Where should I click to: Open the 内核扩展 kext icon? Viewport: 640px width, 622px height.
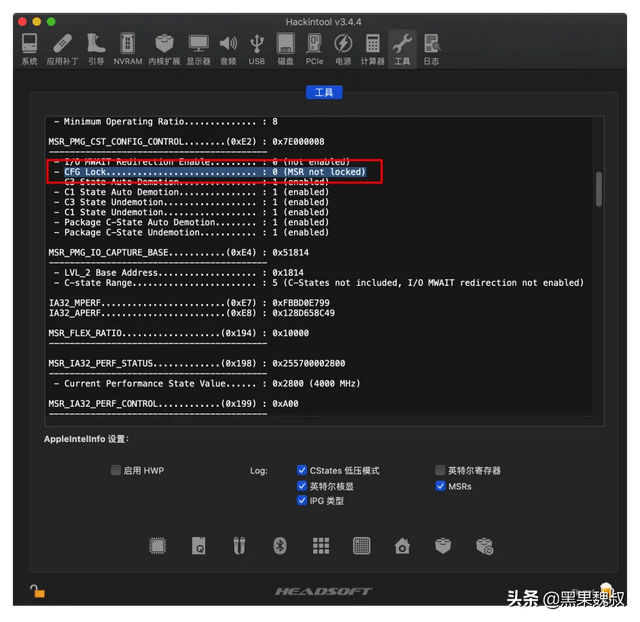coord(164,49)
